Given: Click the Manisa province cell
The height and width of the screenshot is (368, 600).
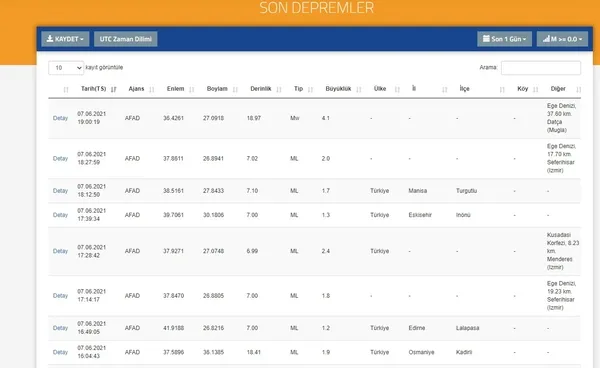Looking at the screenshot, I should click(417, 191).
